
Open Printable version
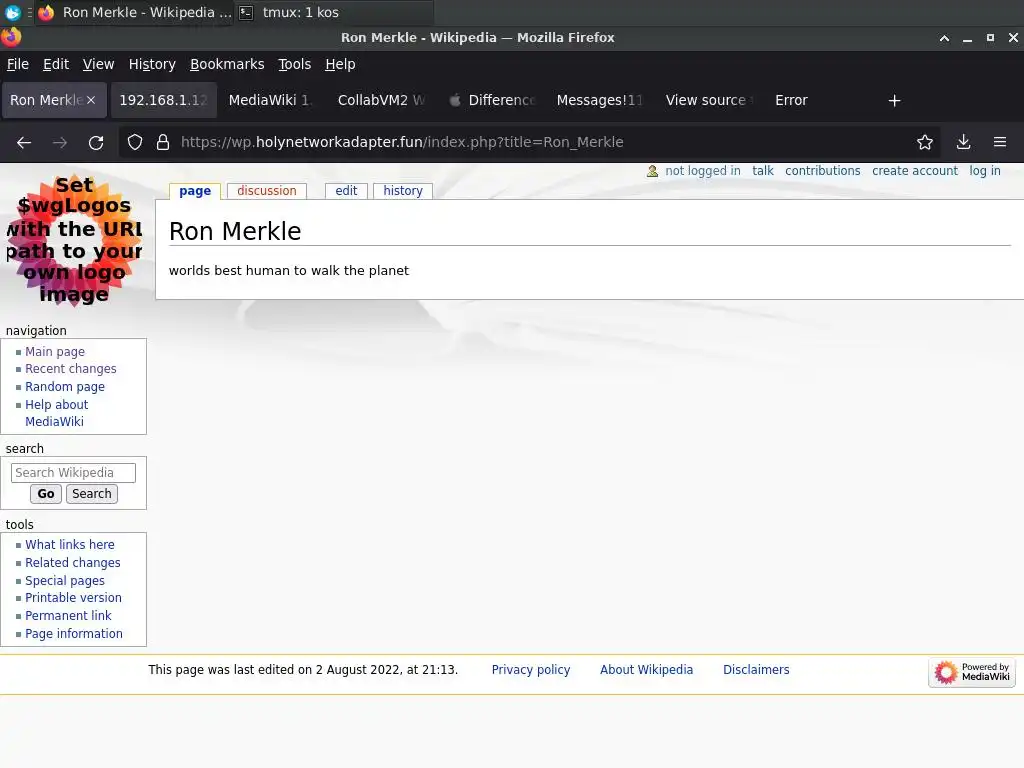pyautogui.click(x=73, y=598)
